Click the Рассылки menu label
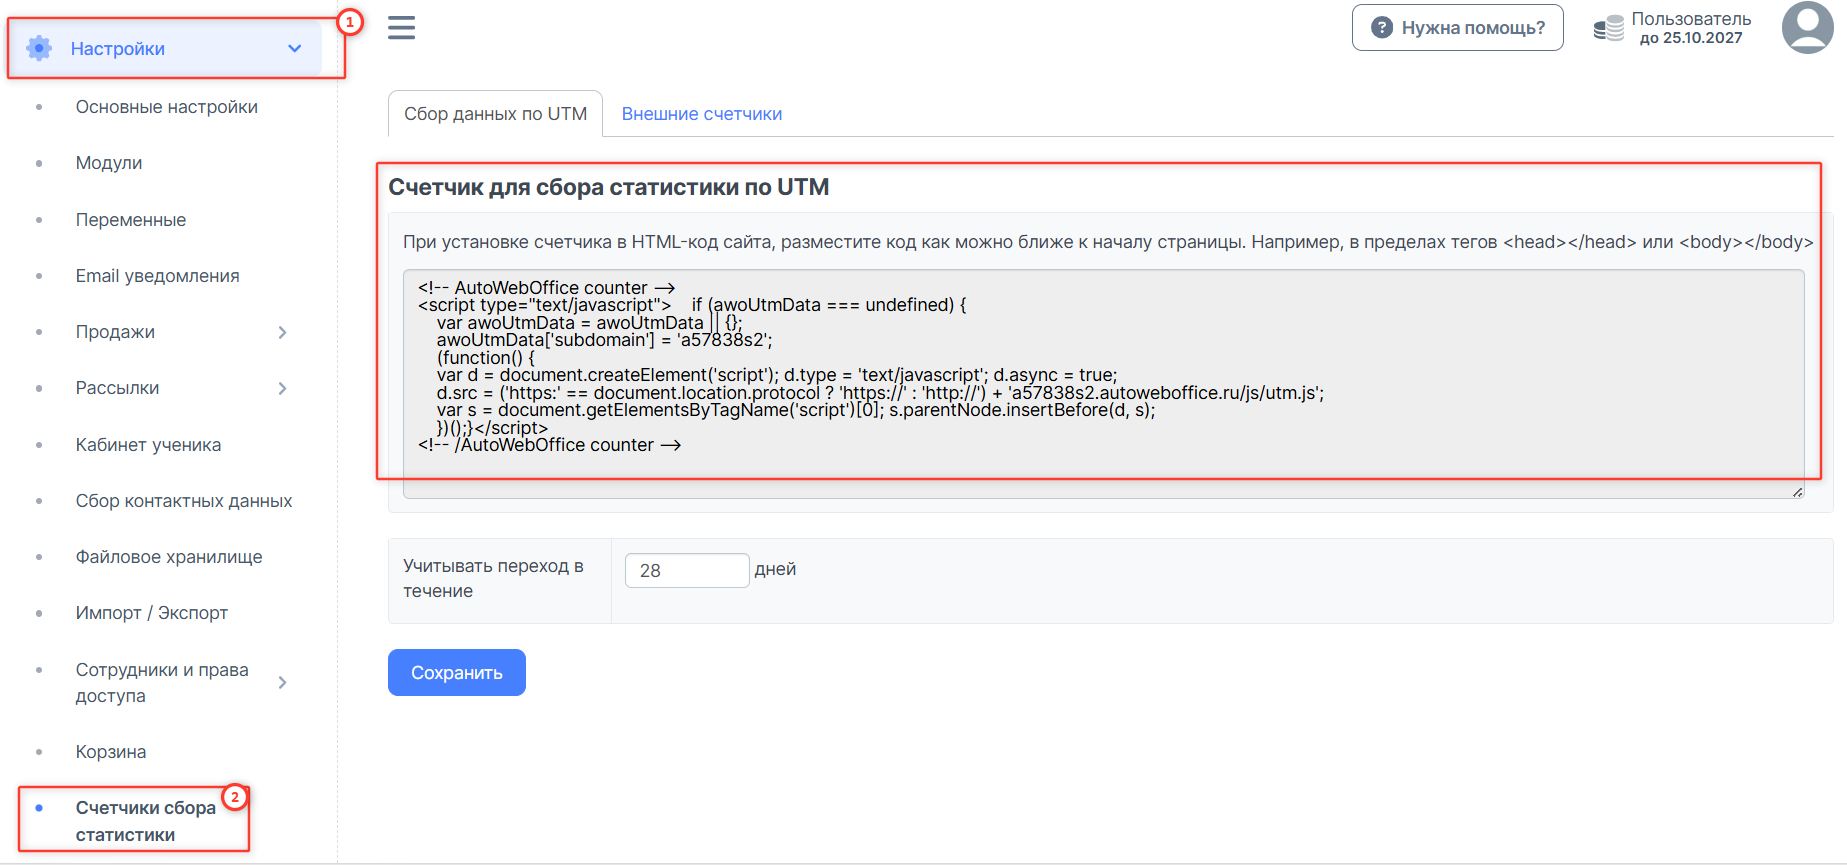The height and width of the screenshot is (865, 1847). coord(118,388)
